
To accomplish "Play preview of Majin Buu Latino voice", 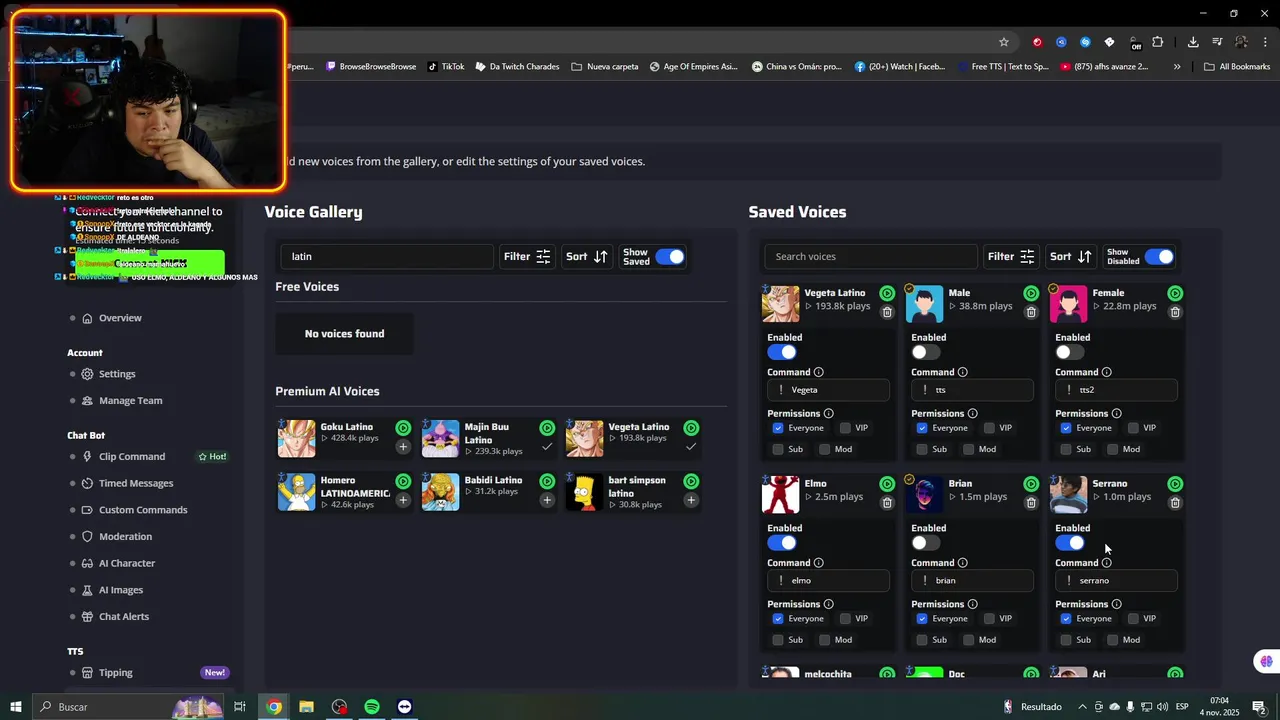I will pos(547,428).
